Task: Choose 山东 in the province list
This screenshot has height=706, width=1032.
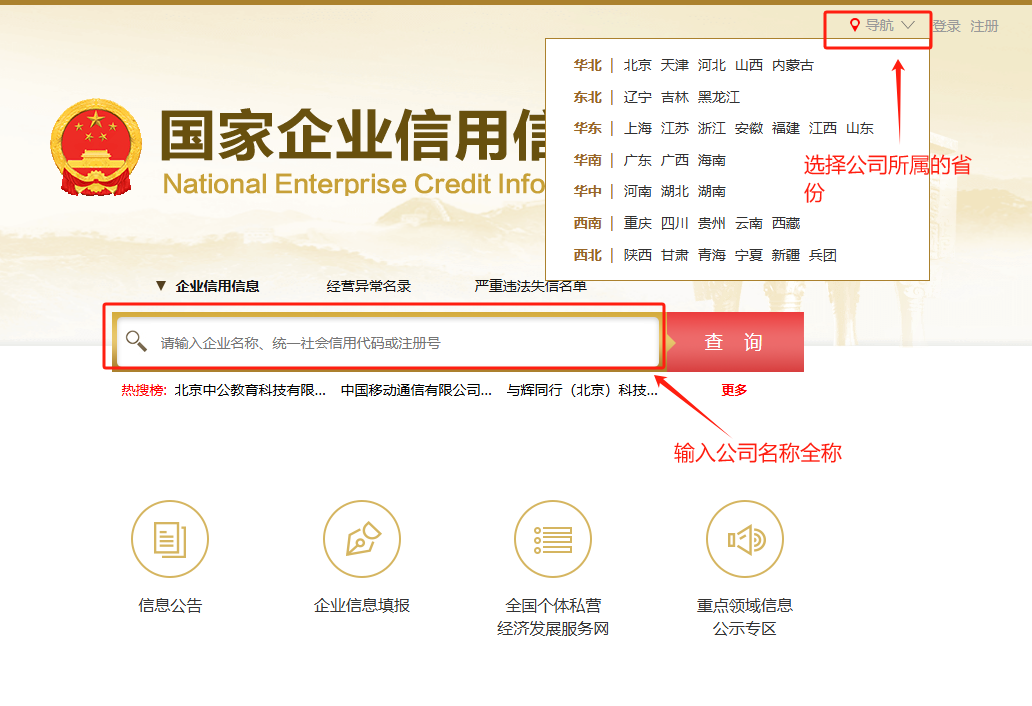Action: pos(860,128)
